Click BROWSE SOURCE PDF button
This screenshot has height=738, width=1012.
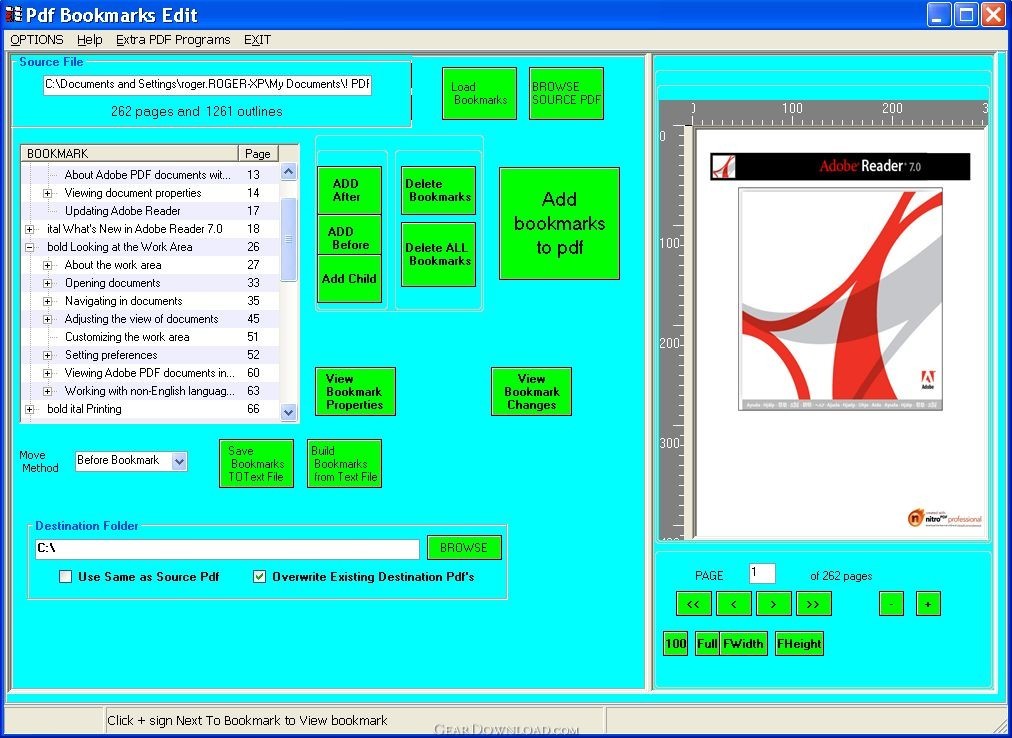(566, 94)
